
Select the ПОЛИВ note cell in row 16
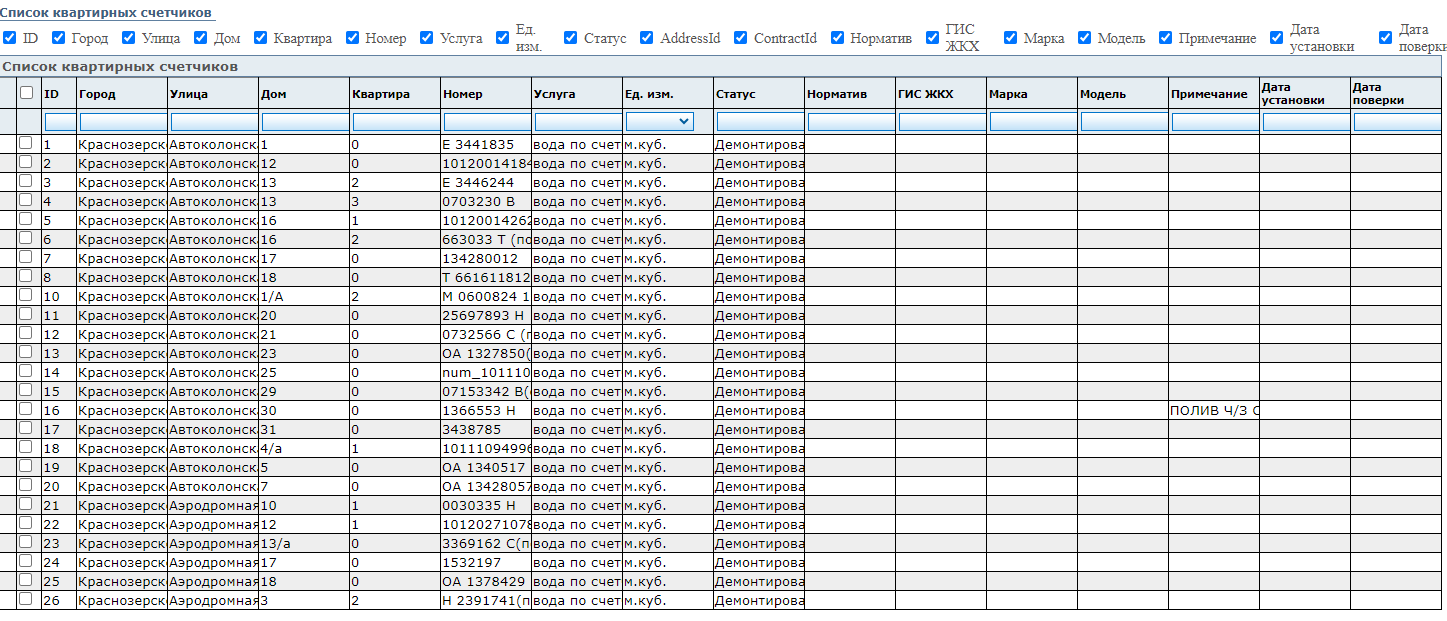pyautogui.click(x=1213, y=410)
